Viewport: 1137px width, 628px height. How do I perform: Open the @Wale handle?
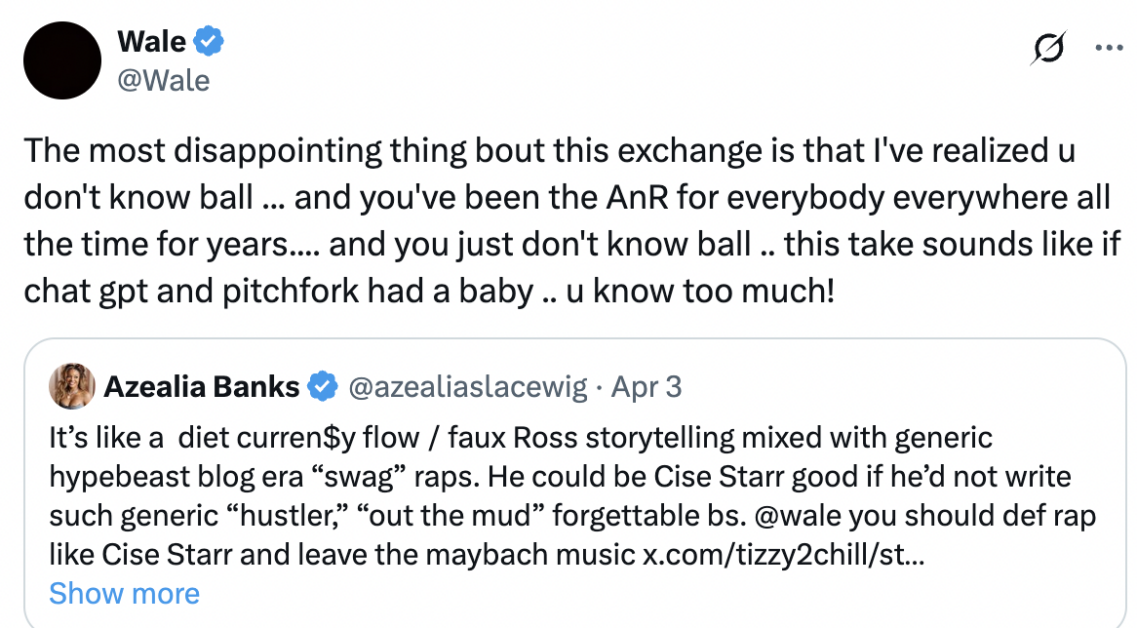pyautogui.click(x=163, y=80)
